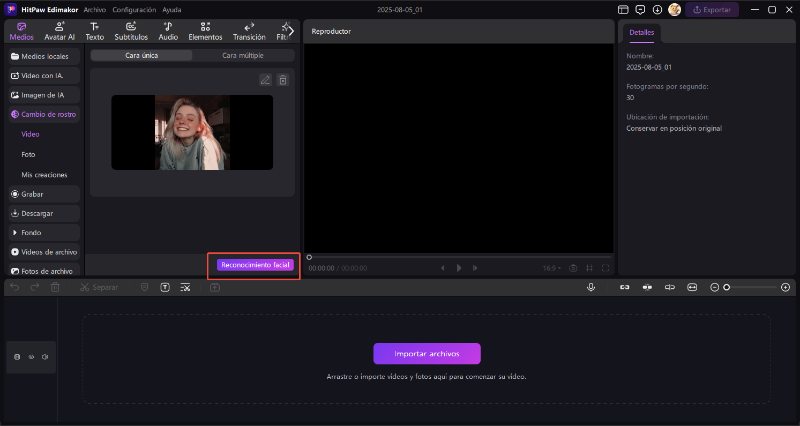Collapse the Cambio de rostro section
This screenshot has width=800, height=426.
[x=44, y=114]
